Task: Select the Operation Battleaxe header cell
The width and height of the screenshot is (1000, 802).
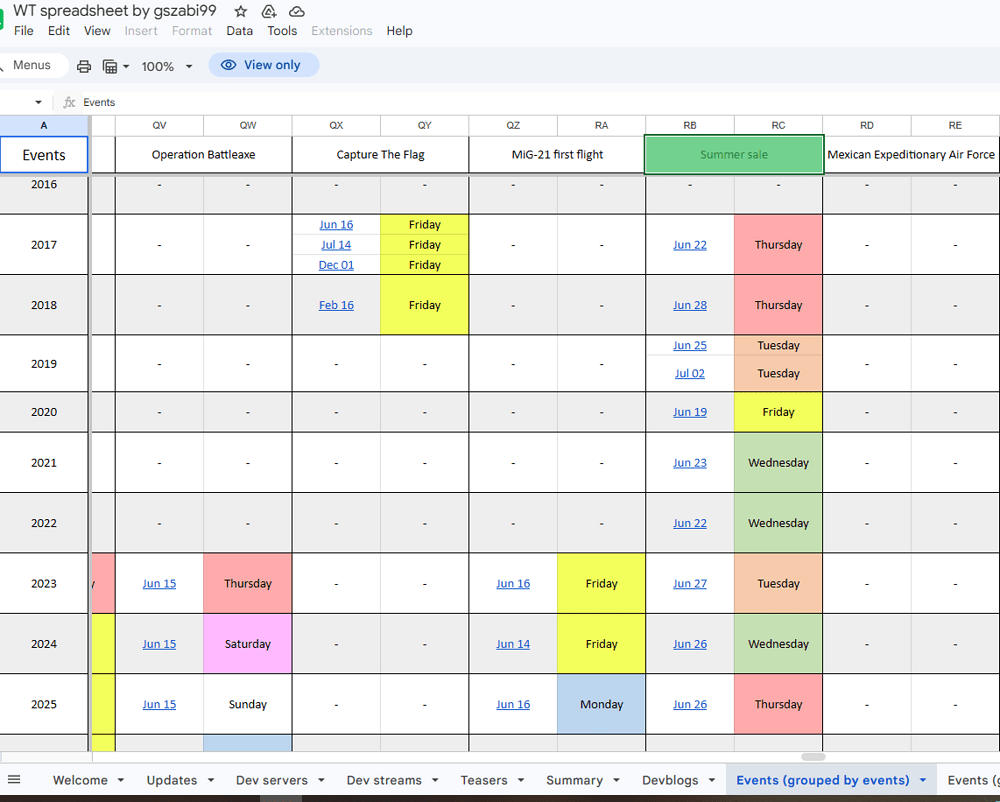Action: (x=203, y=154)
